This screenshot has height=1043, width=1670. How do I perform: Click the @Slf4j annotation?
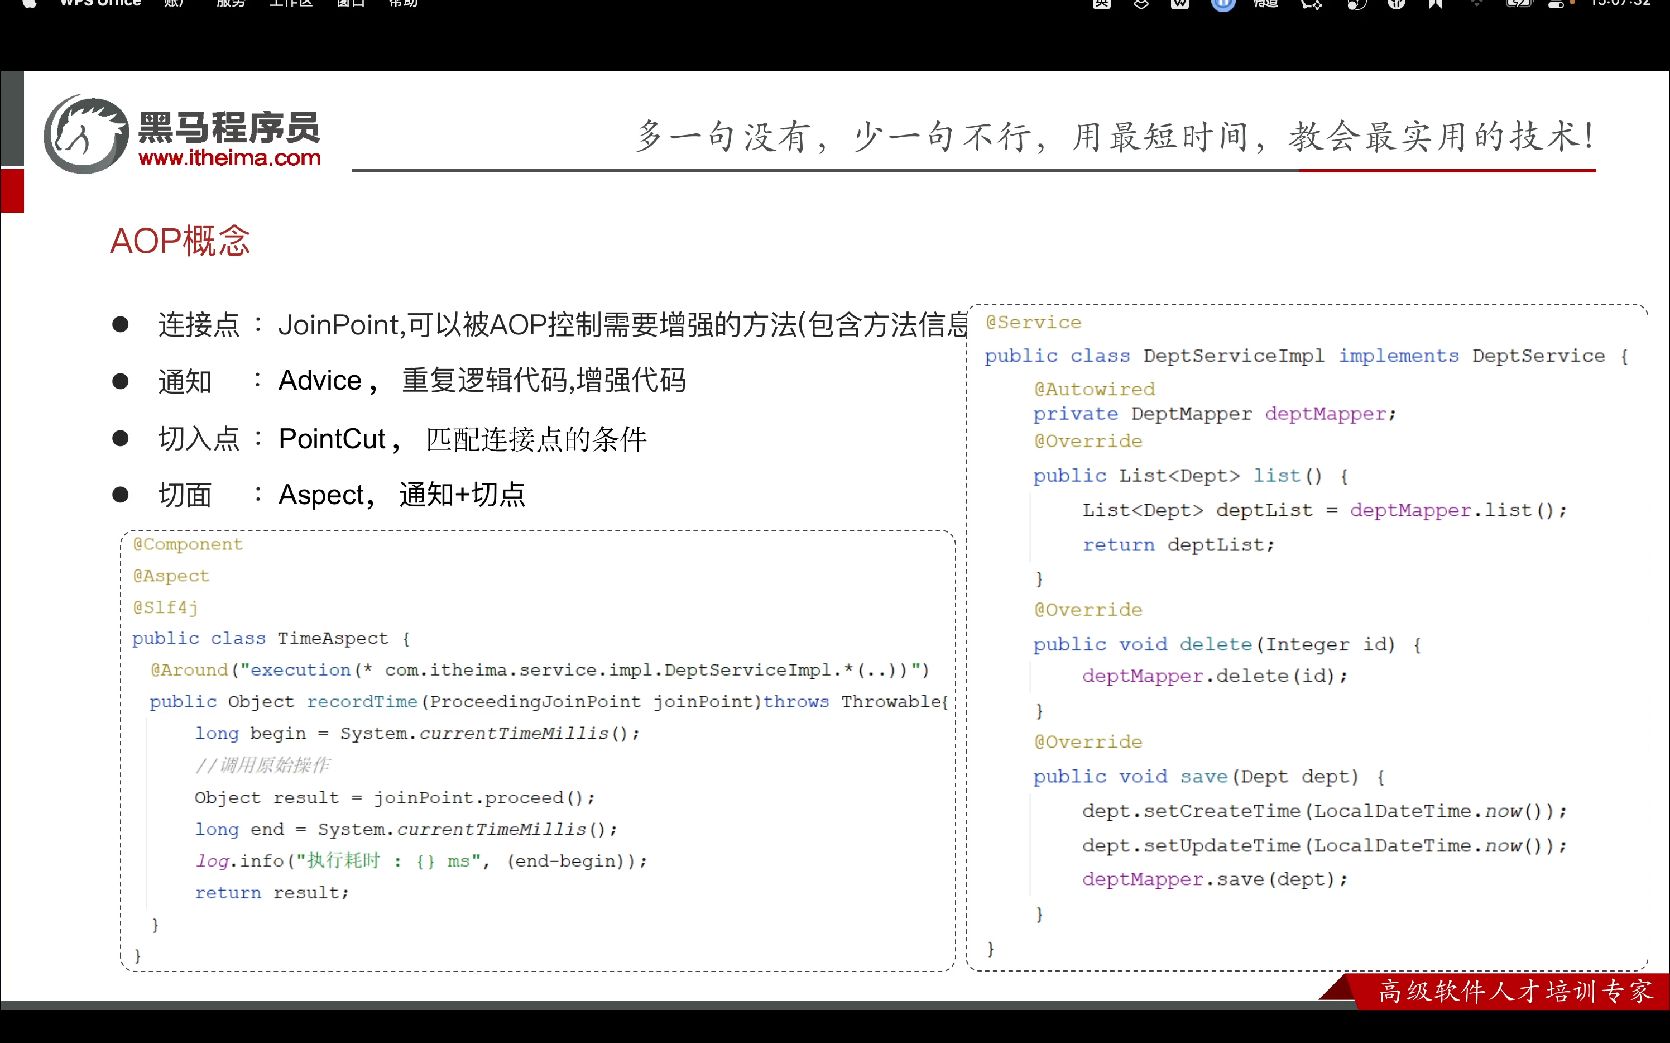(165, 607)
